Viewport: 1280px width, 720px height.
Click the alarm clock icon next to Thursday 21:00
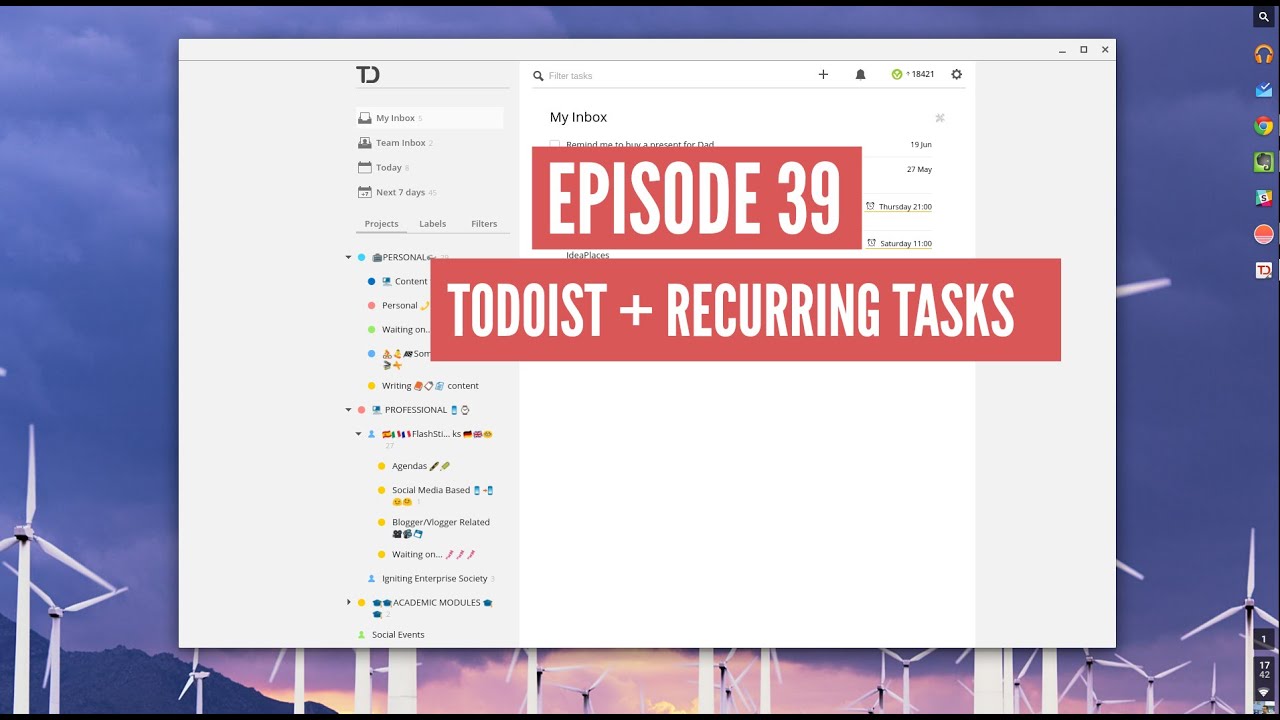tap(870, 206)
